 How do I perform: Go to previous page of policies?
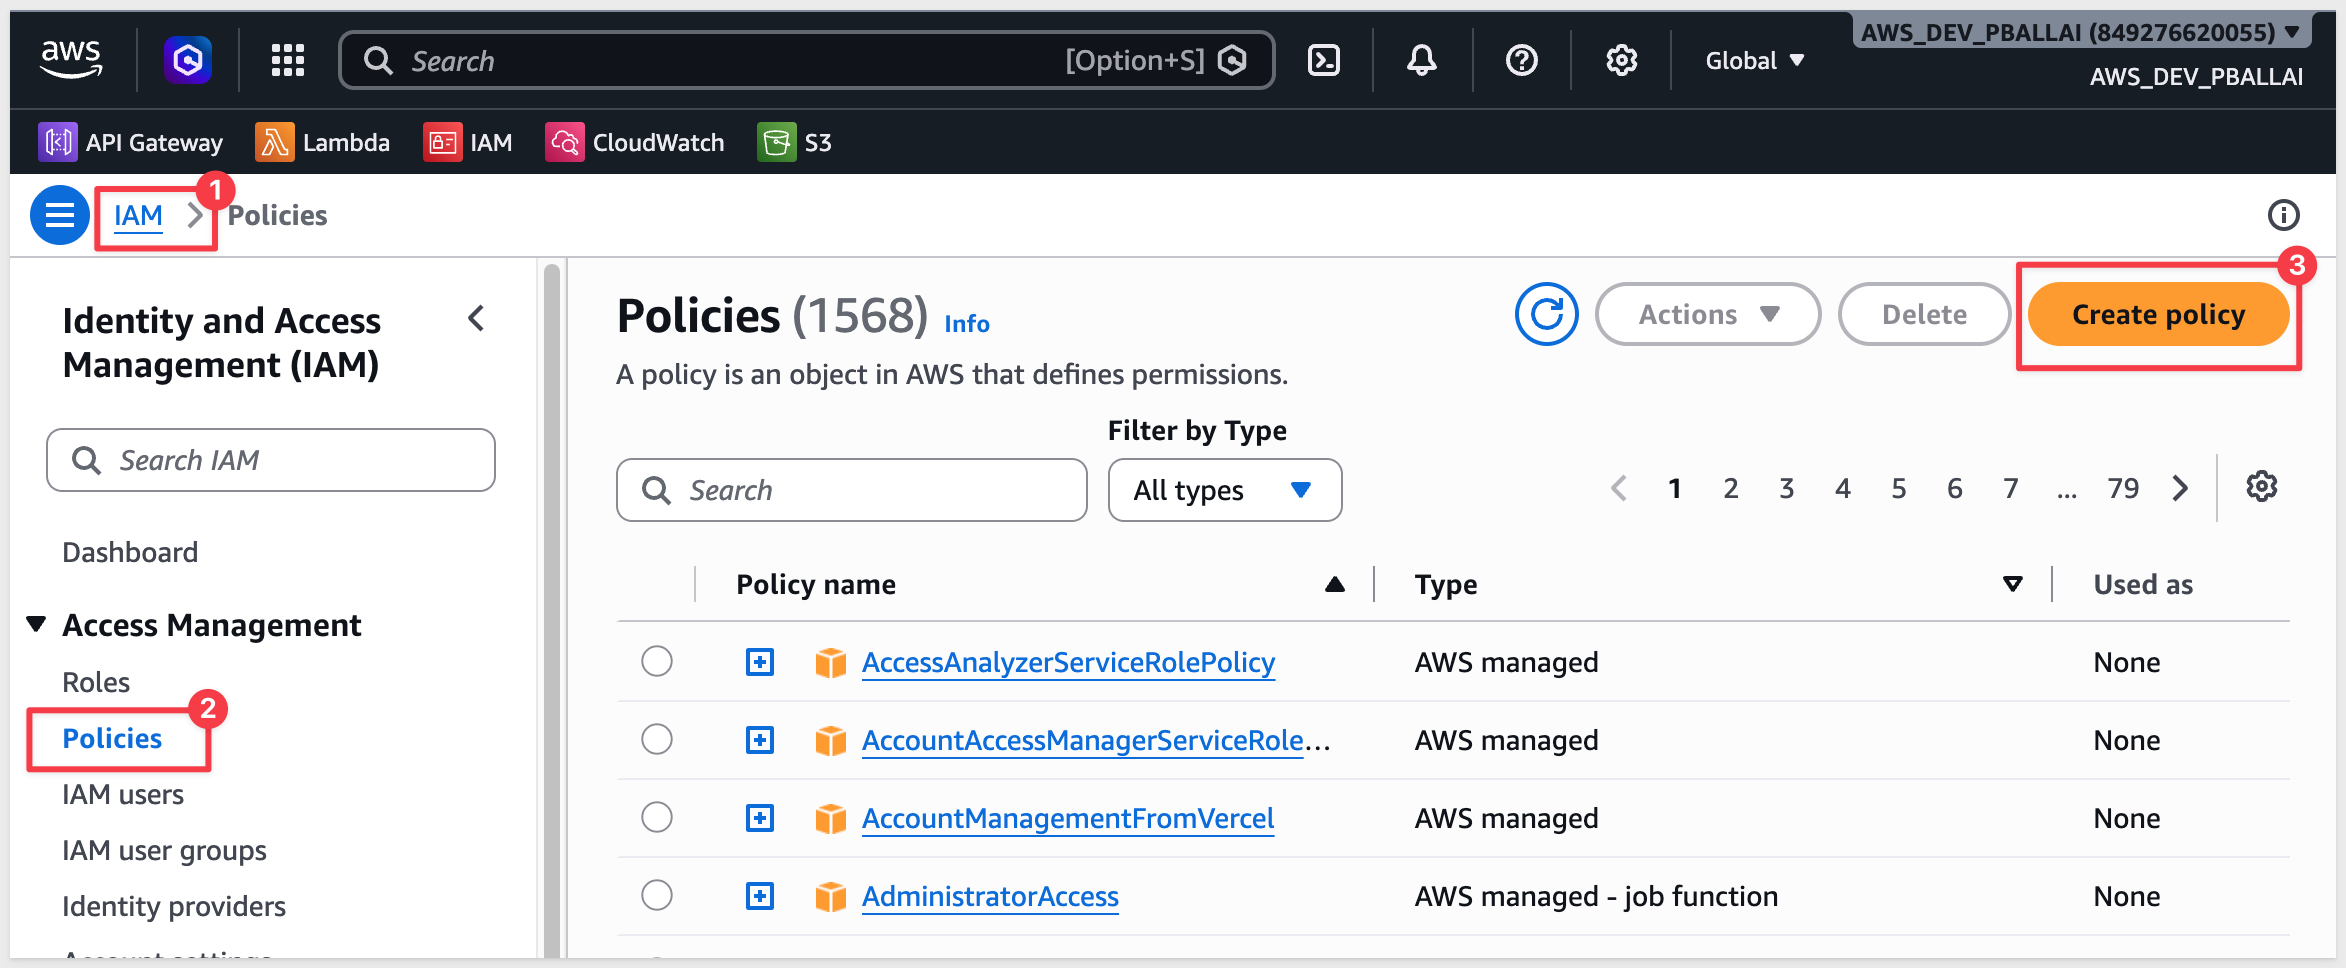click(x=1619, y=488)
